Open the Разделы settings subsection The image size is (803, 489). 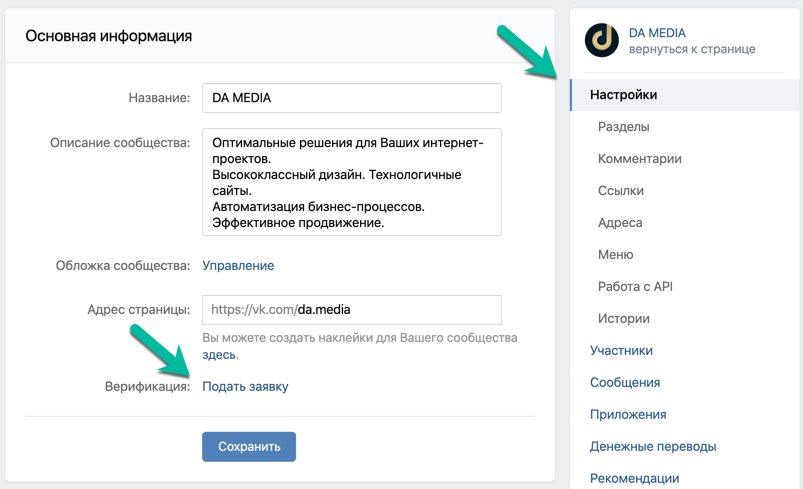click(623, 126)
